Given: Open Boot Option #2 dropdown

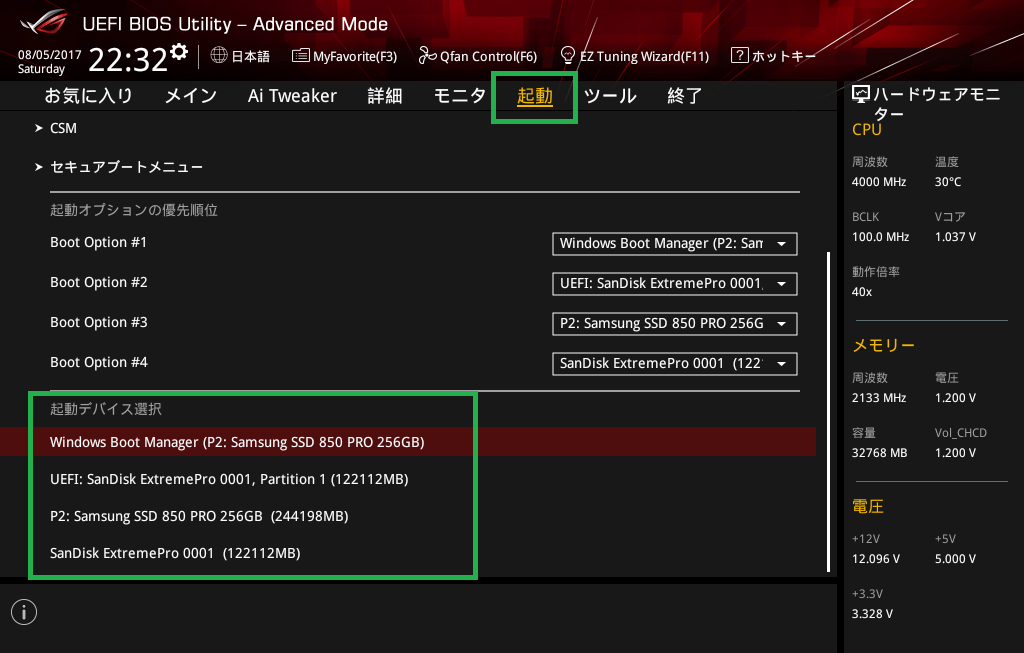Looking at the screenshot, I should click(x=675, y=283).
